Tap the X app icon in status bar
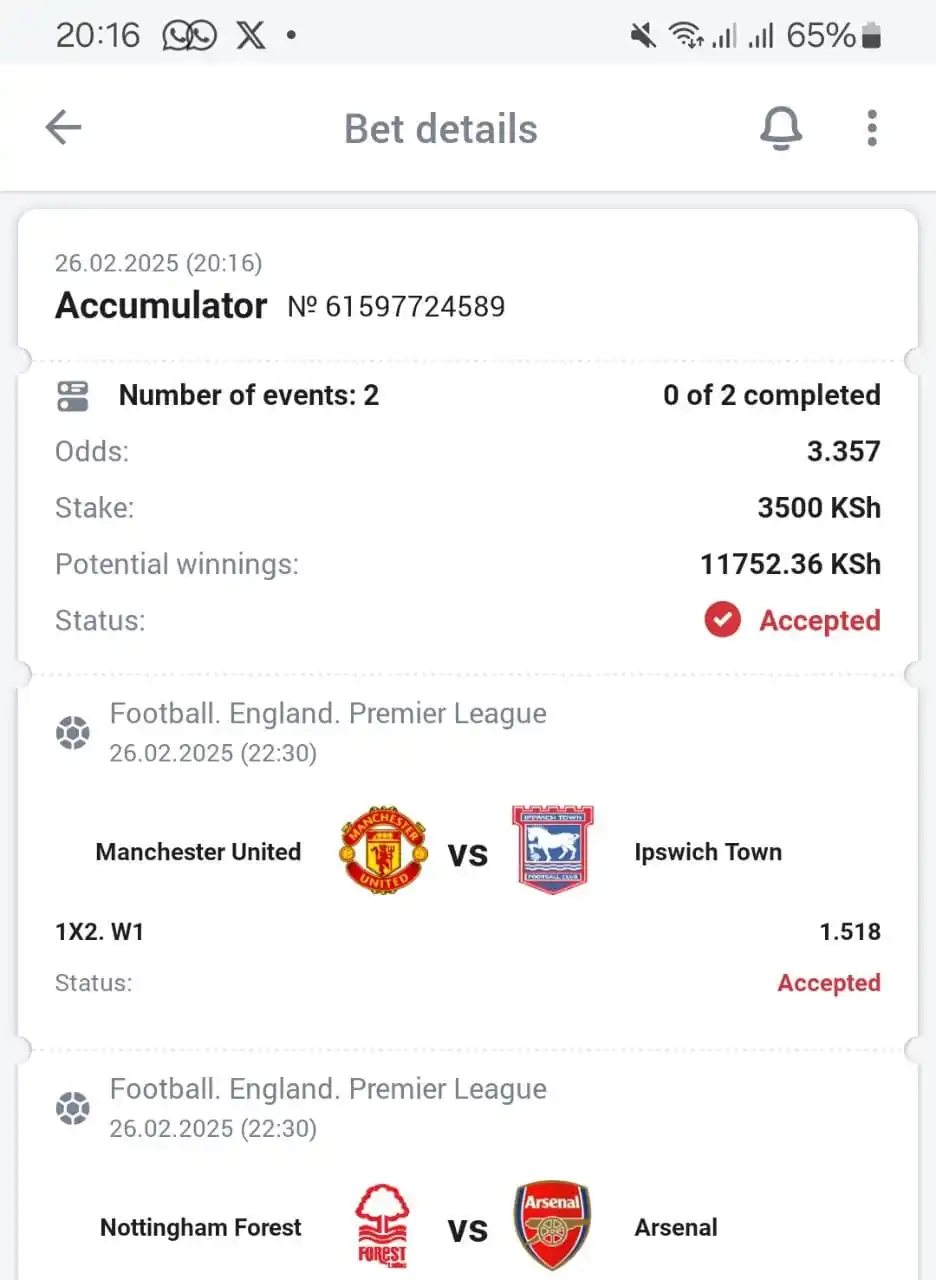The height and width of the screenshot is (1280, 936). (251, 36)
